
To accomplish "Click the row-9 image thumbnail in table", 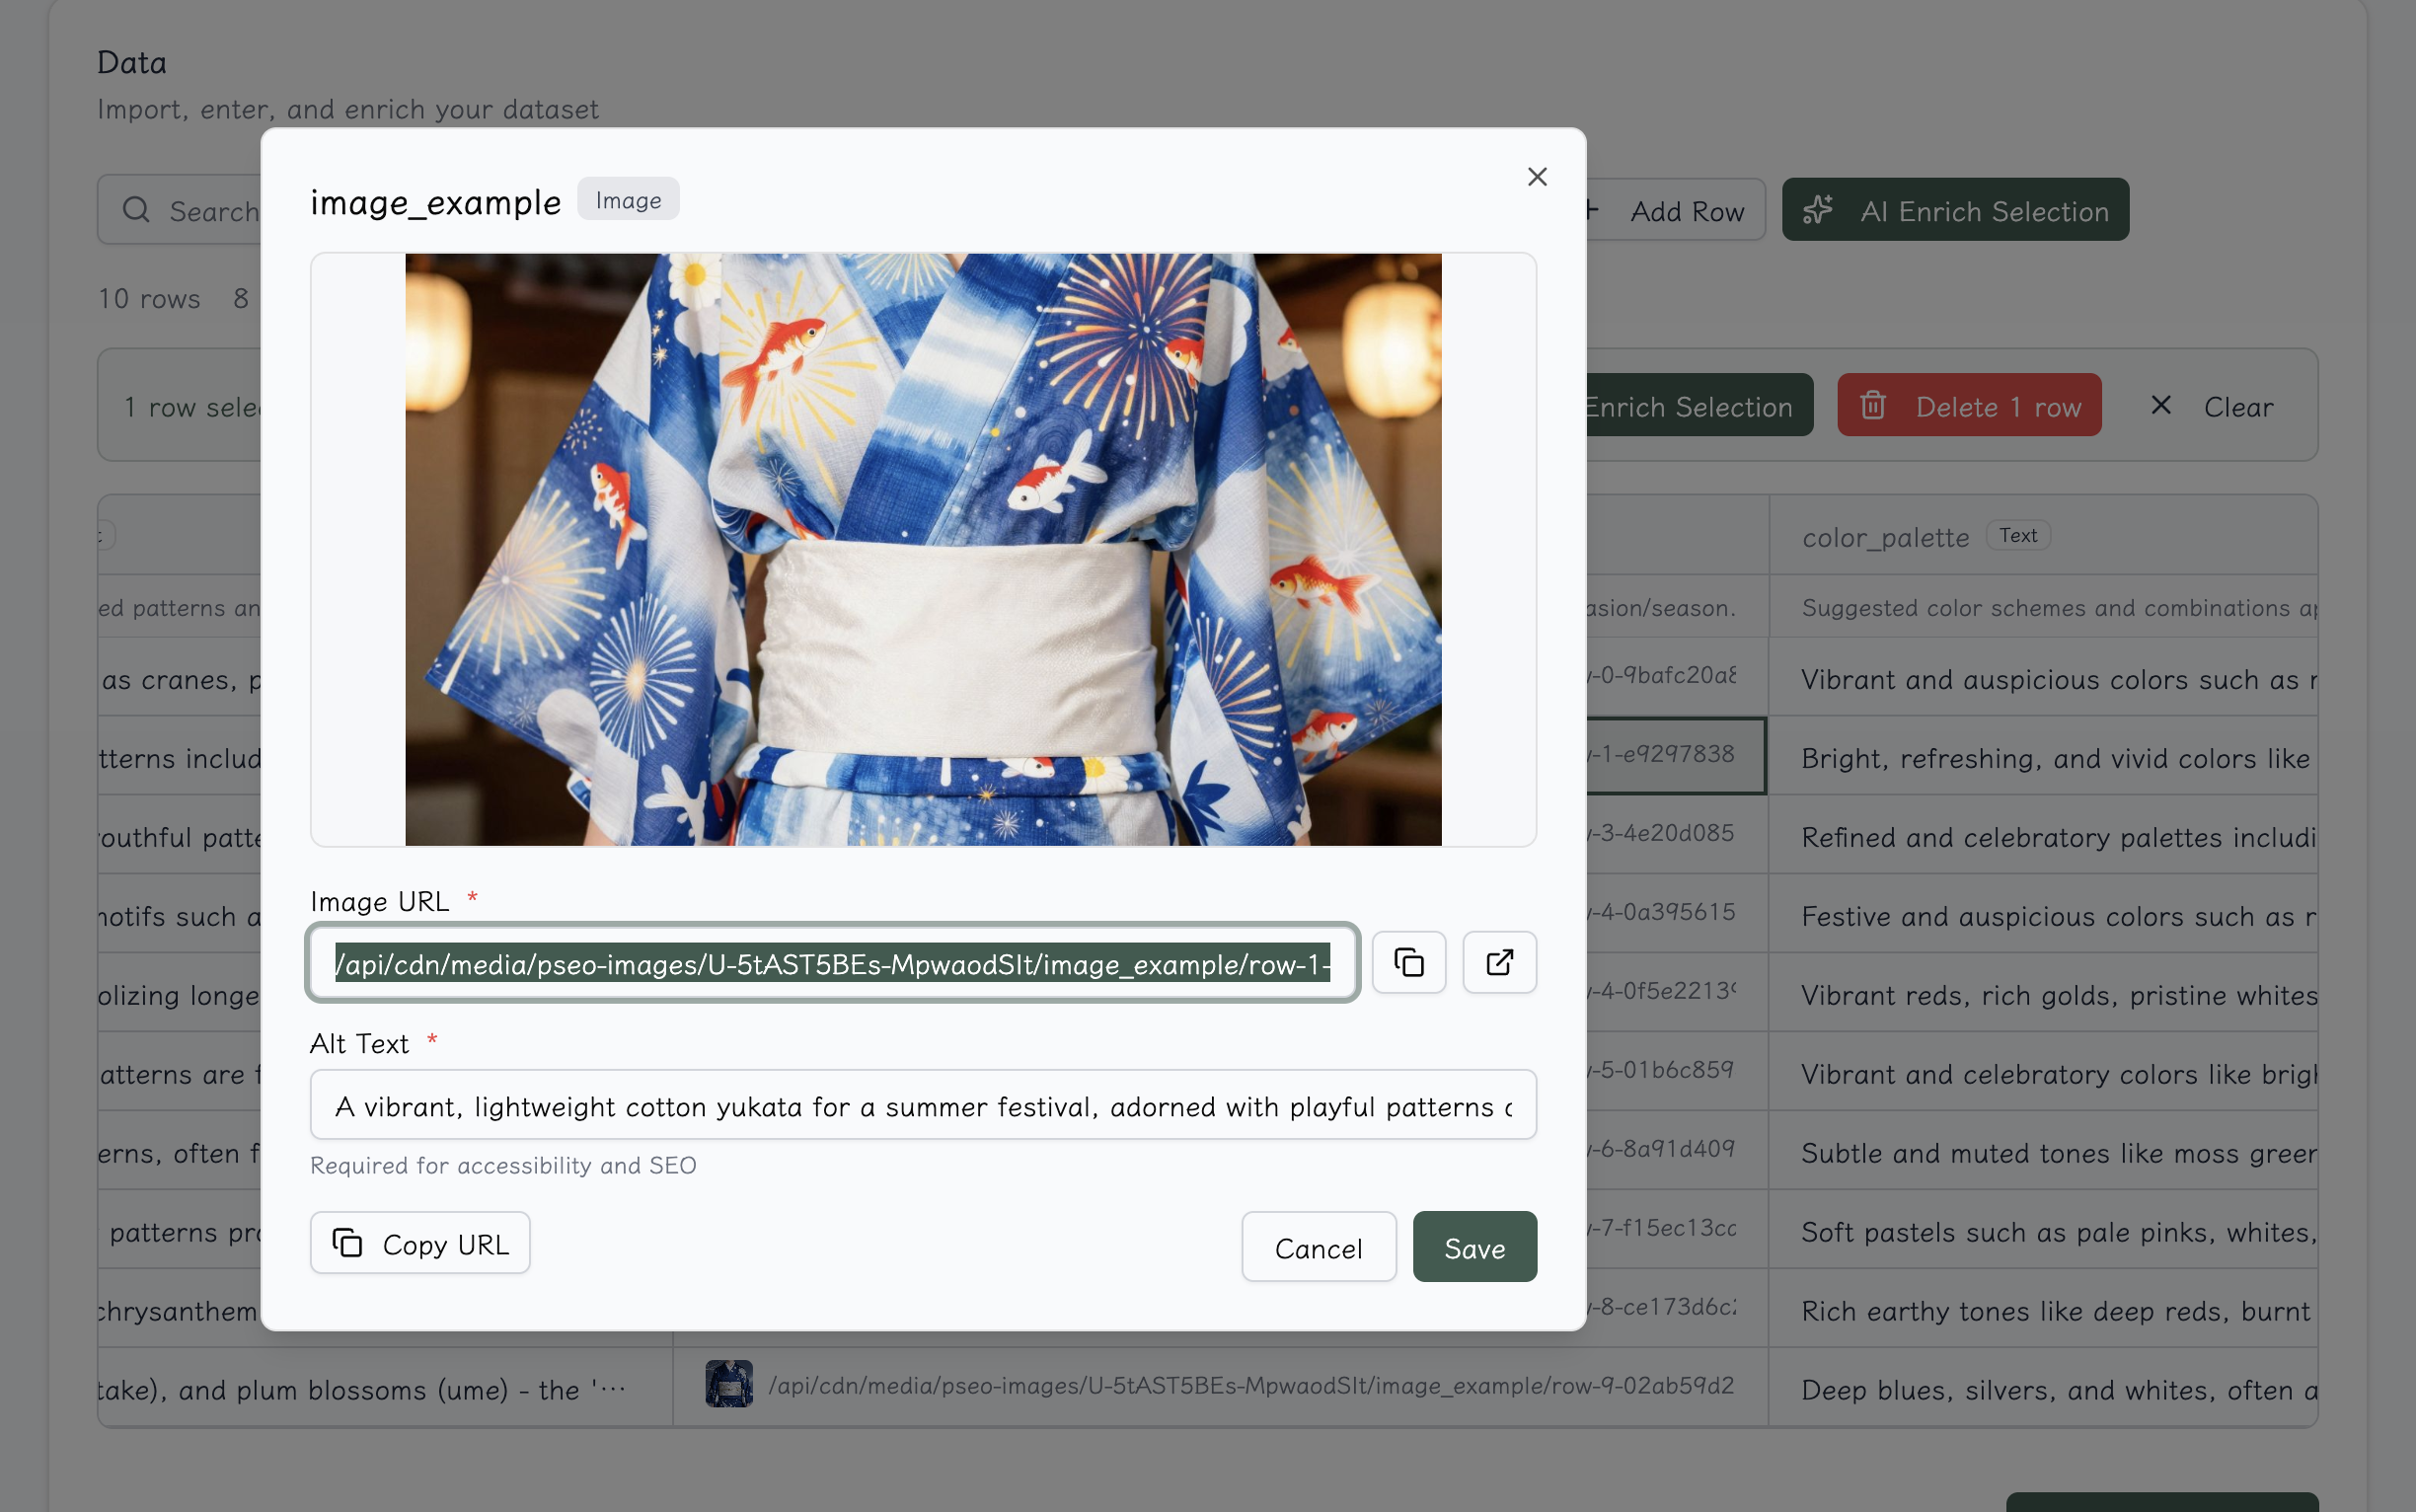I will pyautogui.click(x=729, y=1384).
